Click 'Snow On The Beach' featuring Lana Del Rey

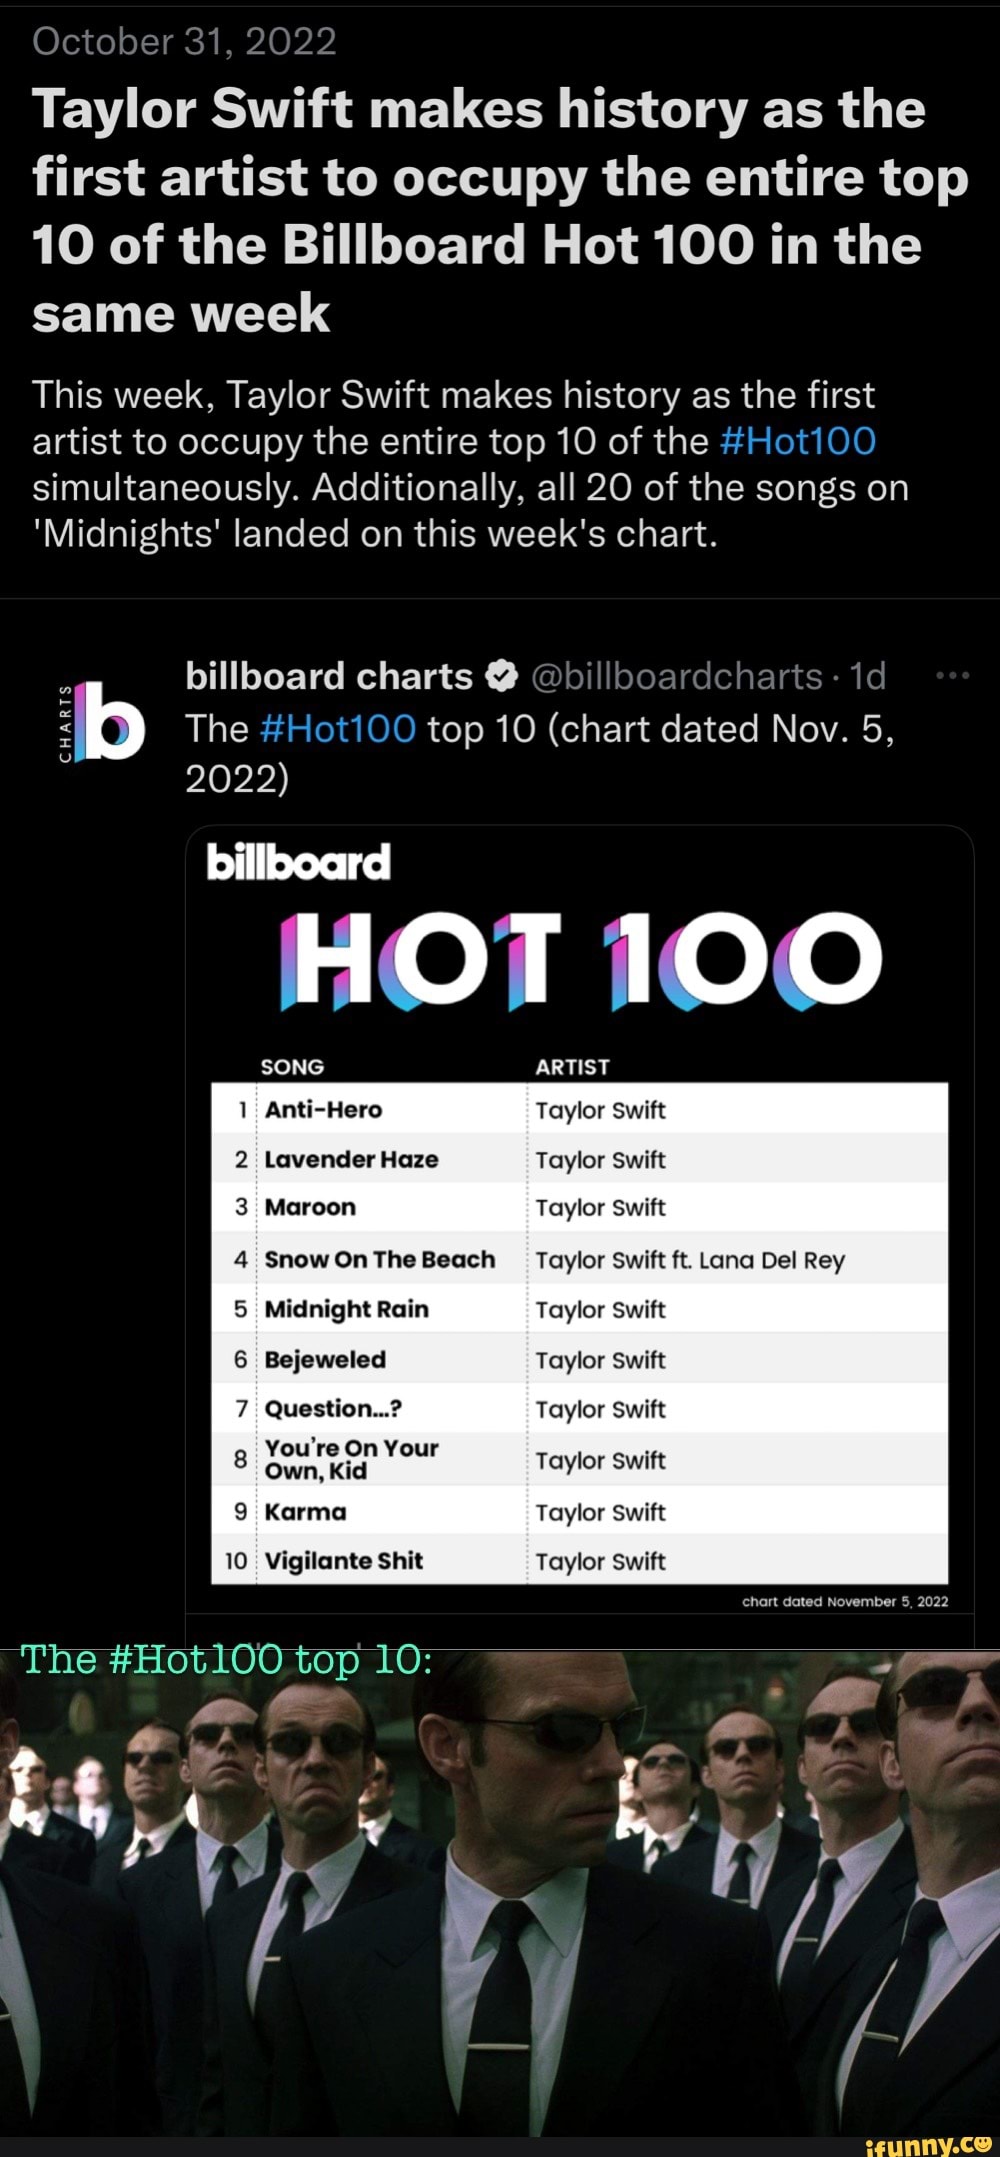(378, 1259)
